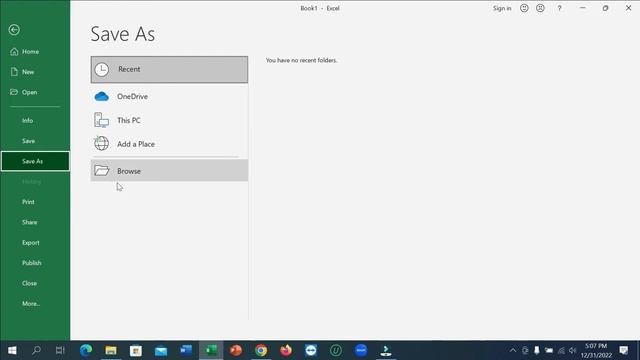Click the OneDrive cloud icon

[102, 97]
